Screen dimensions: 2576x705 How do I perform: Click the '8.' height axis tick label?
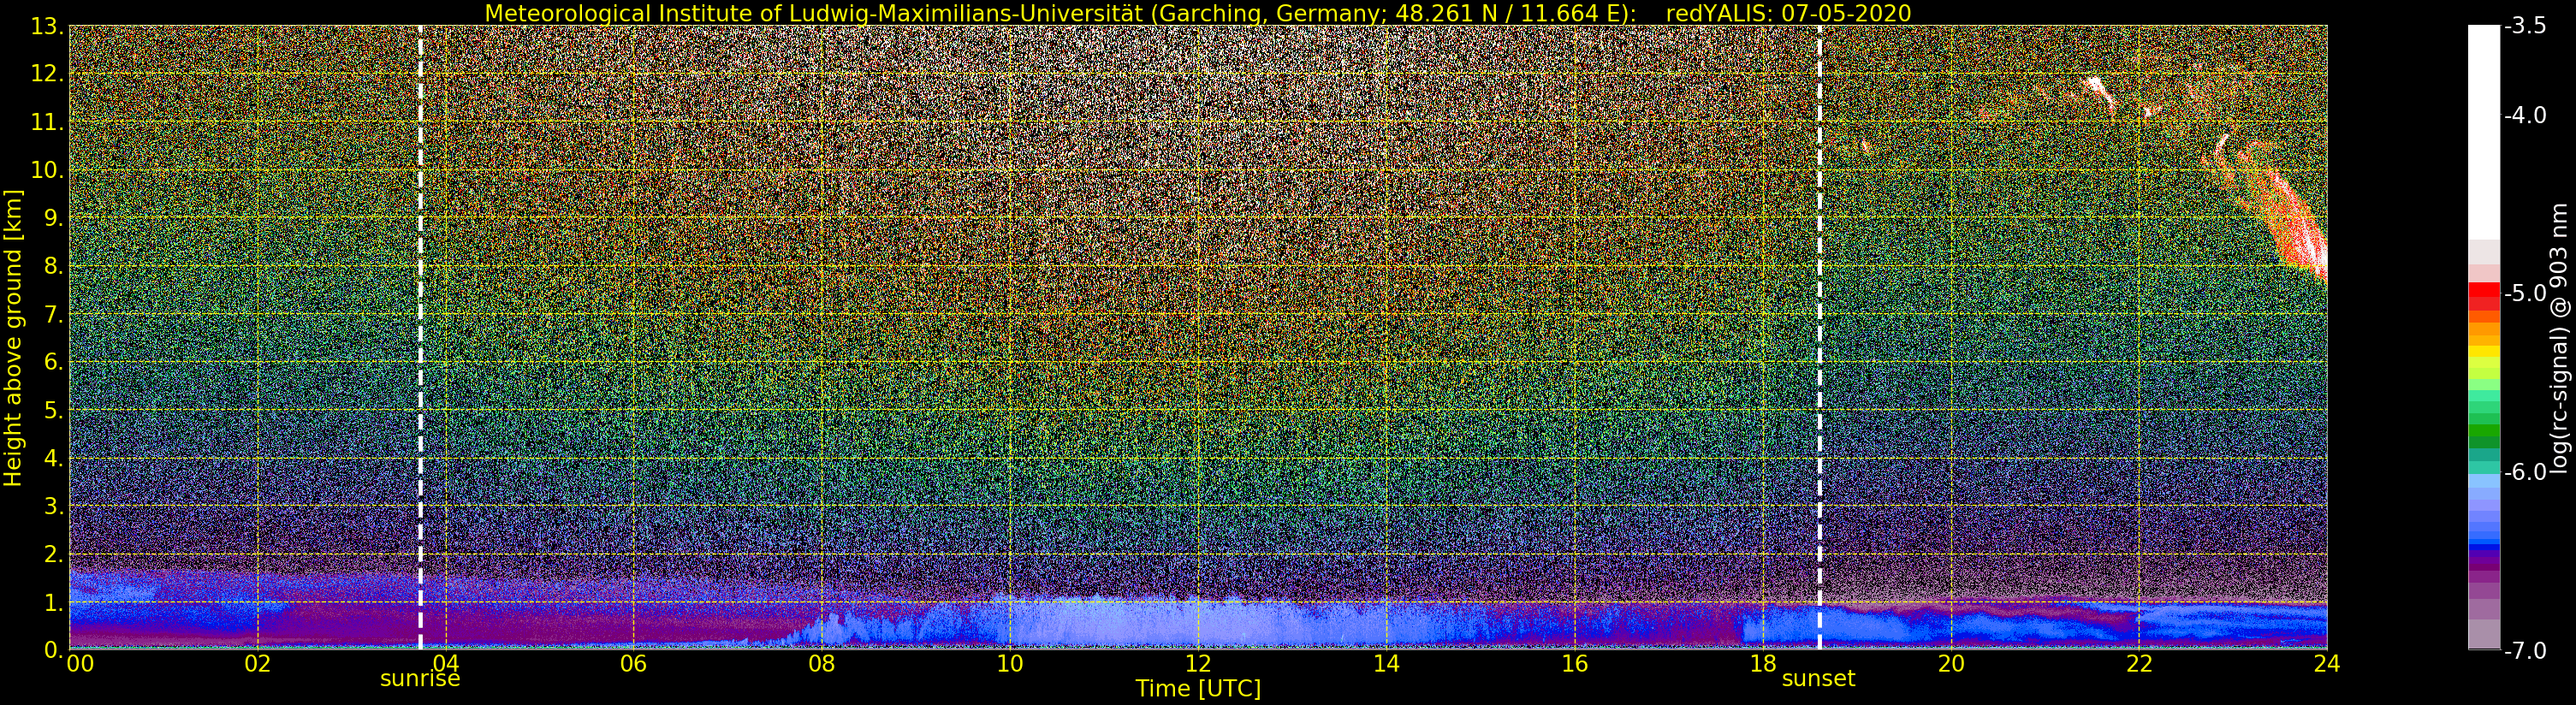click(x=54, y=266)
